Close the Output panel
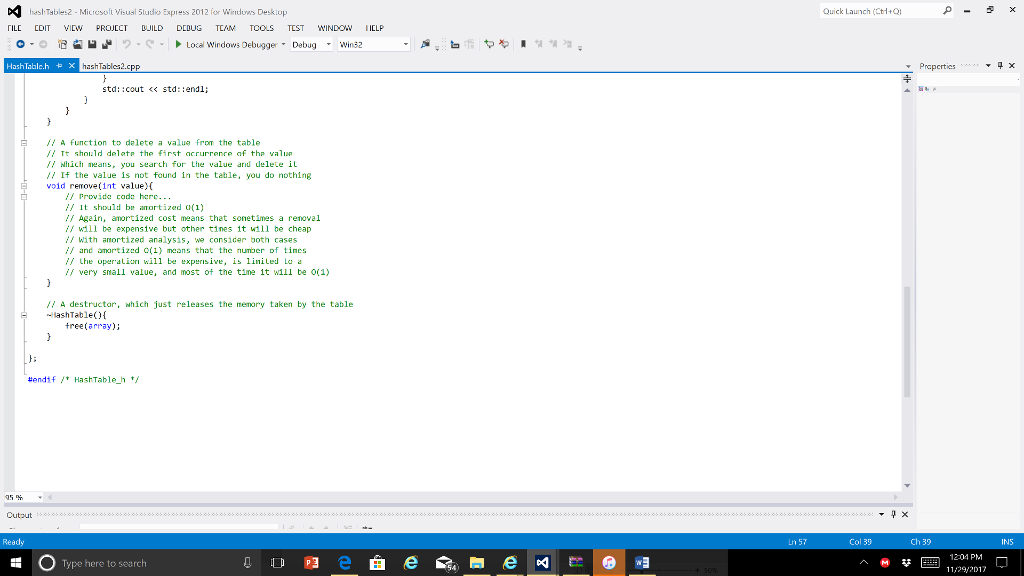Image resolution: width=1024 pixels, height=576 pixels. tap(905, 515)
